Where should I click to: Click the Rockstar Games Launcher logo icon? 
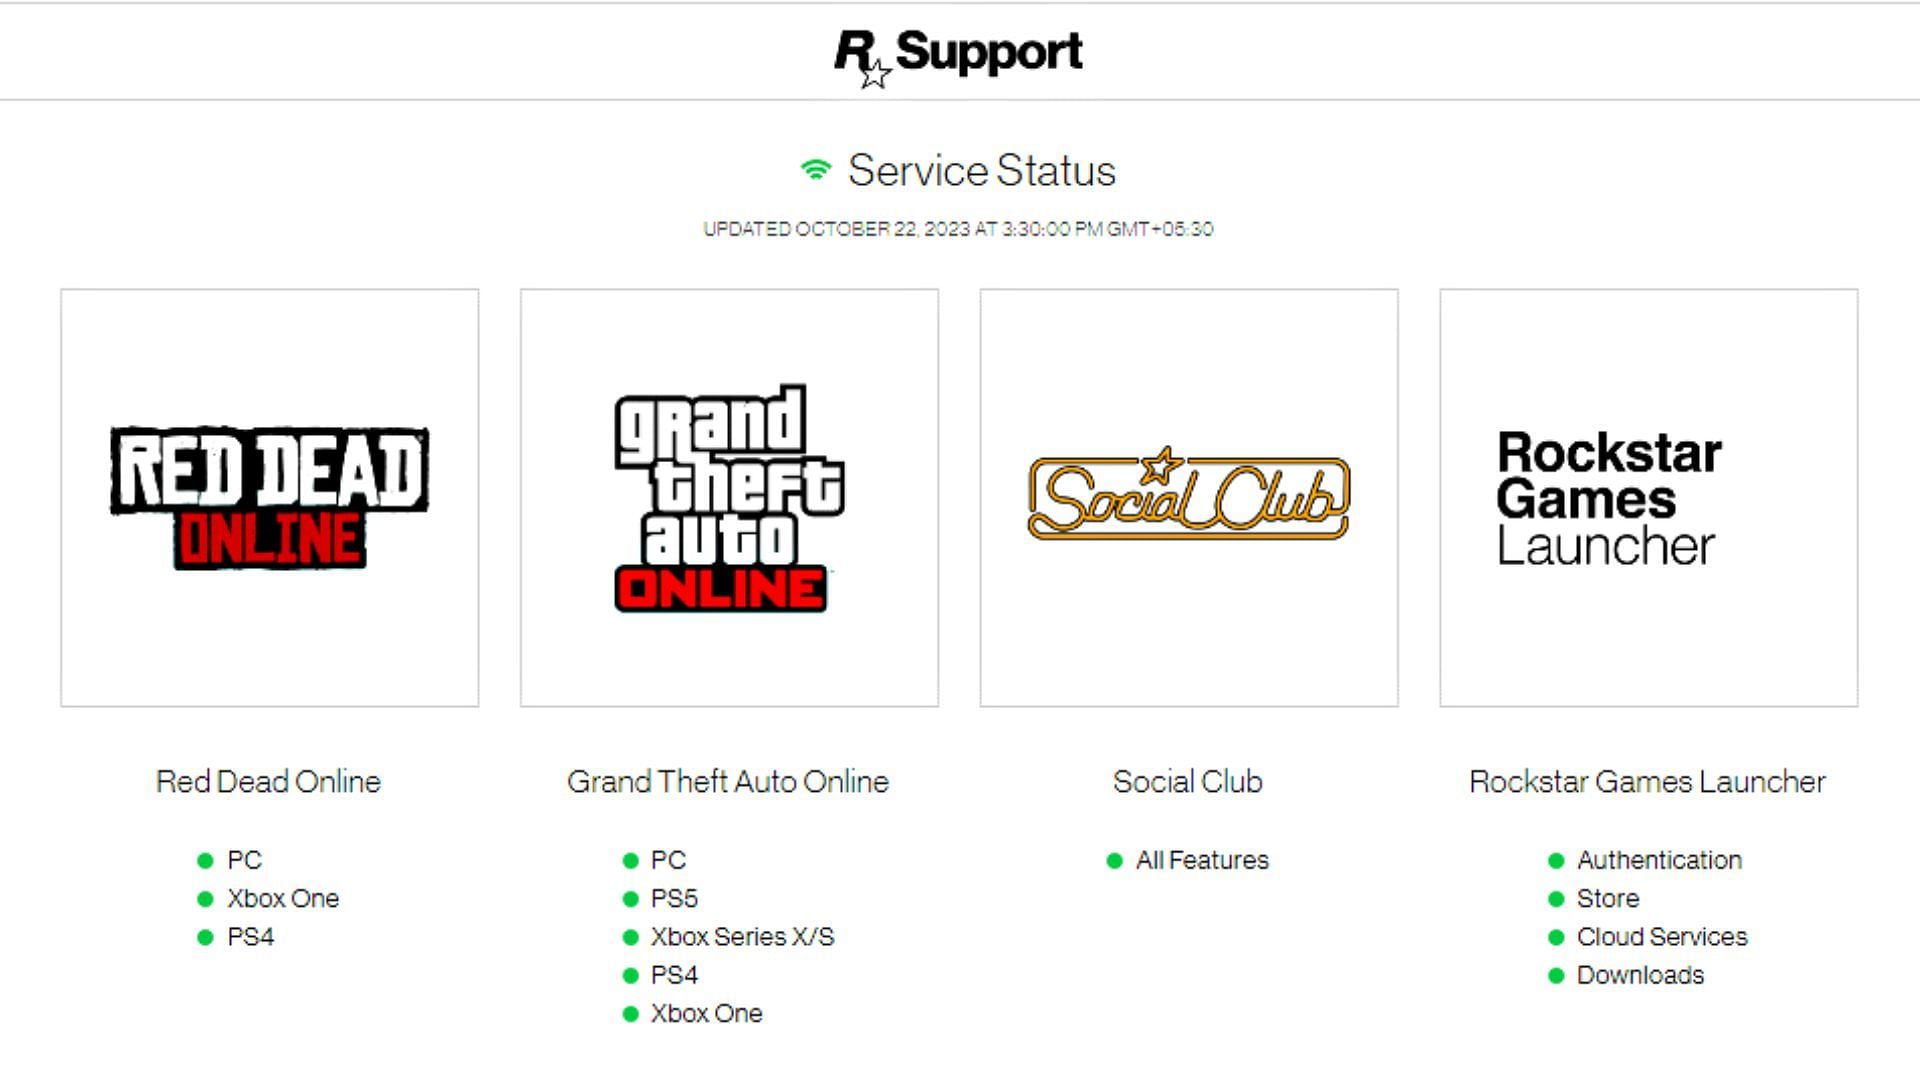pos(1648,497)
